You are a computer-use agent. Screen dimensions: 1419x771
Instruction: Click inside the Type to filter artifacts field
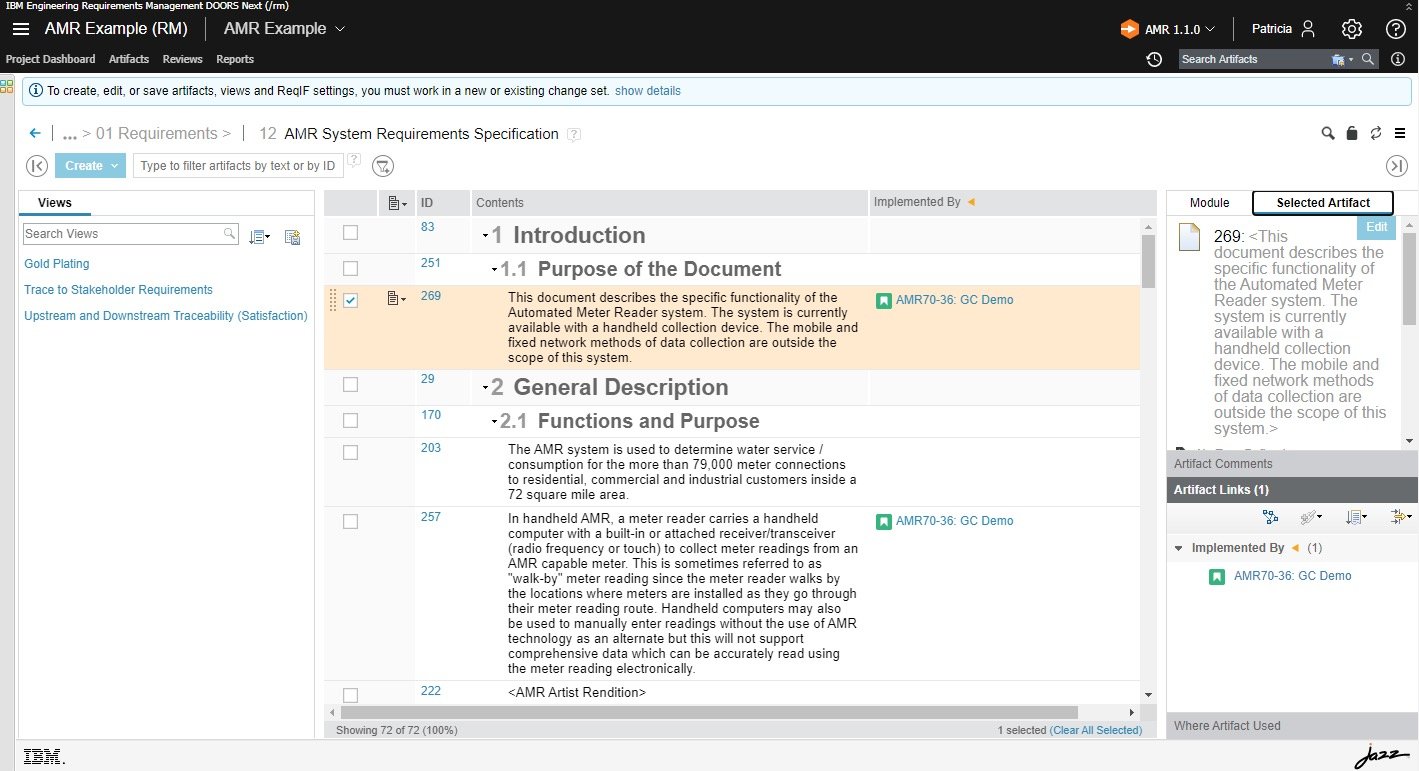tap(237, 165)
